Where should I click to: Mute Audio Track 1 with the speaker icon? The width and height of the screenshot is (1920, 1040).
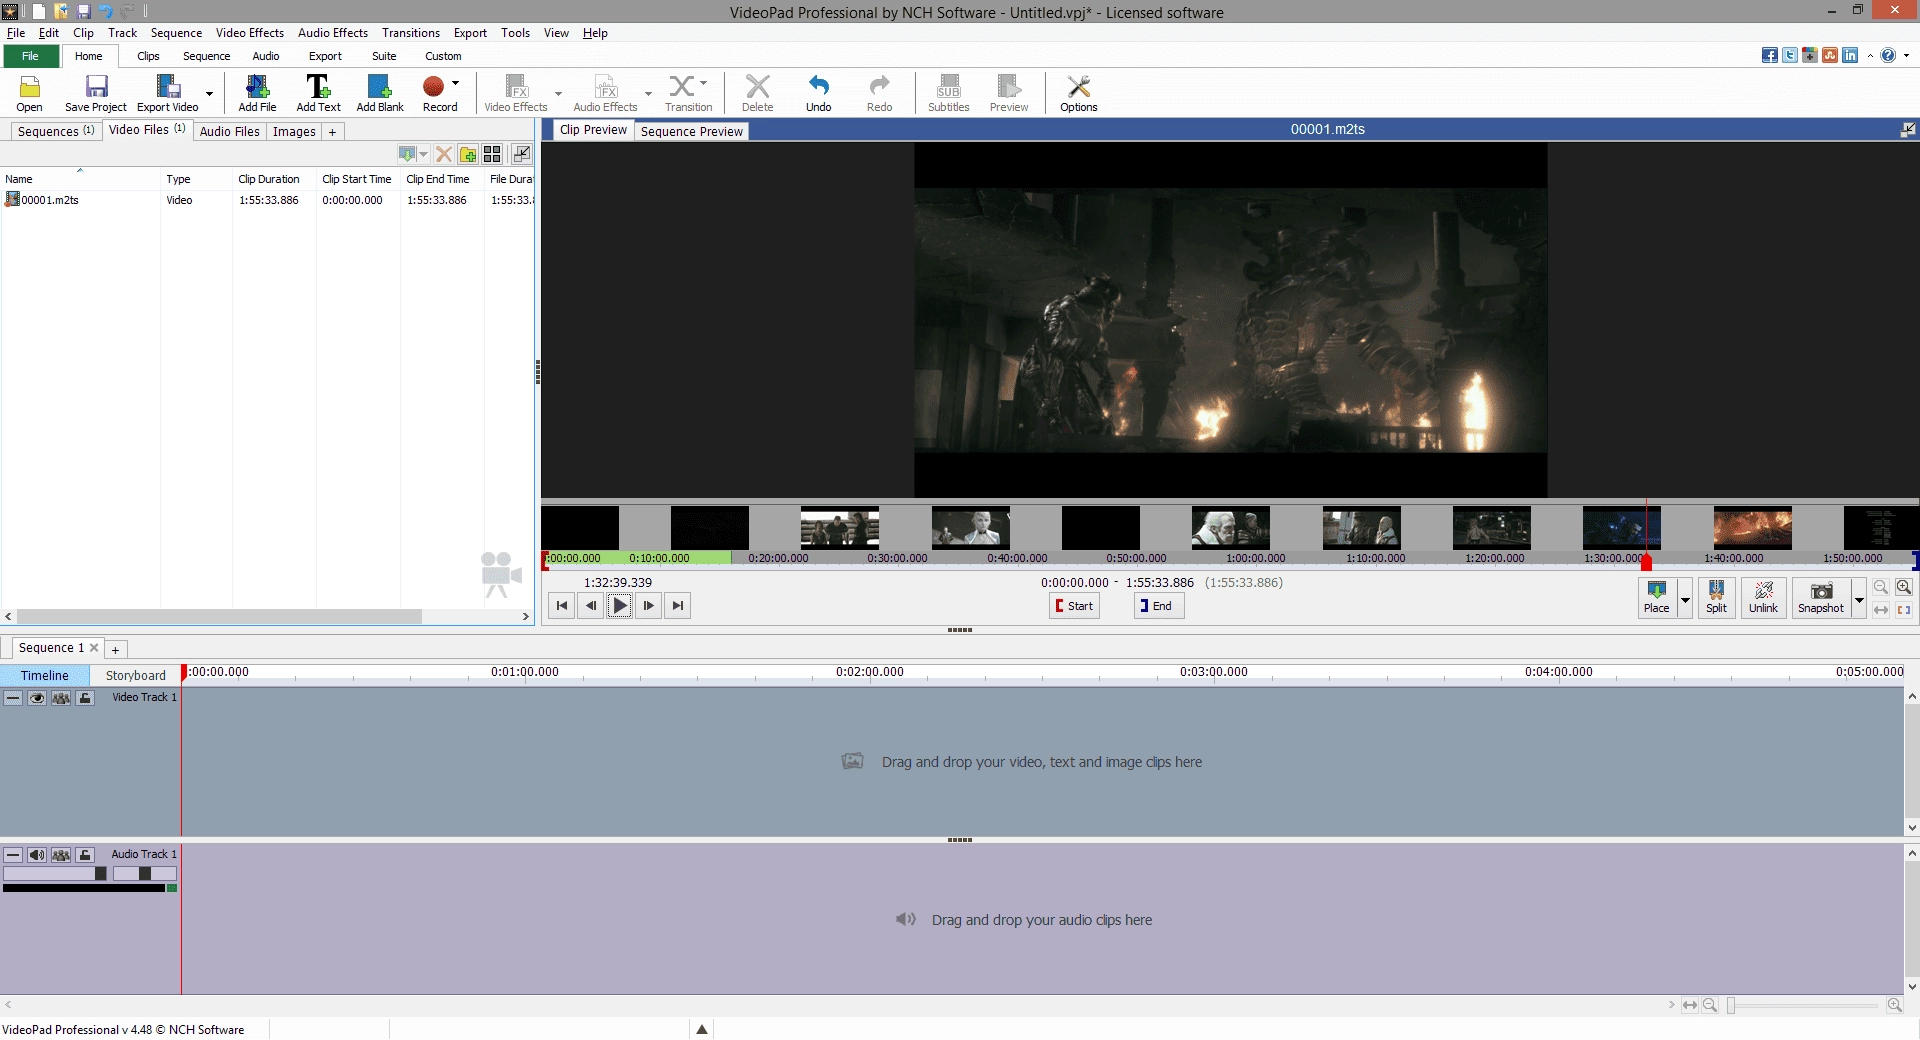tap(37, 855)
